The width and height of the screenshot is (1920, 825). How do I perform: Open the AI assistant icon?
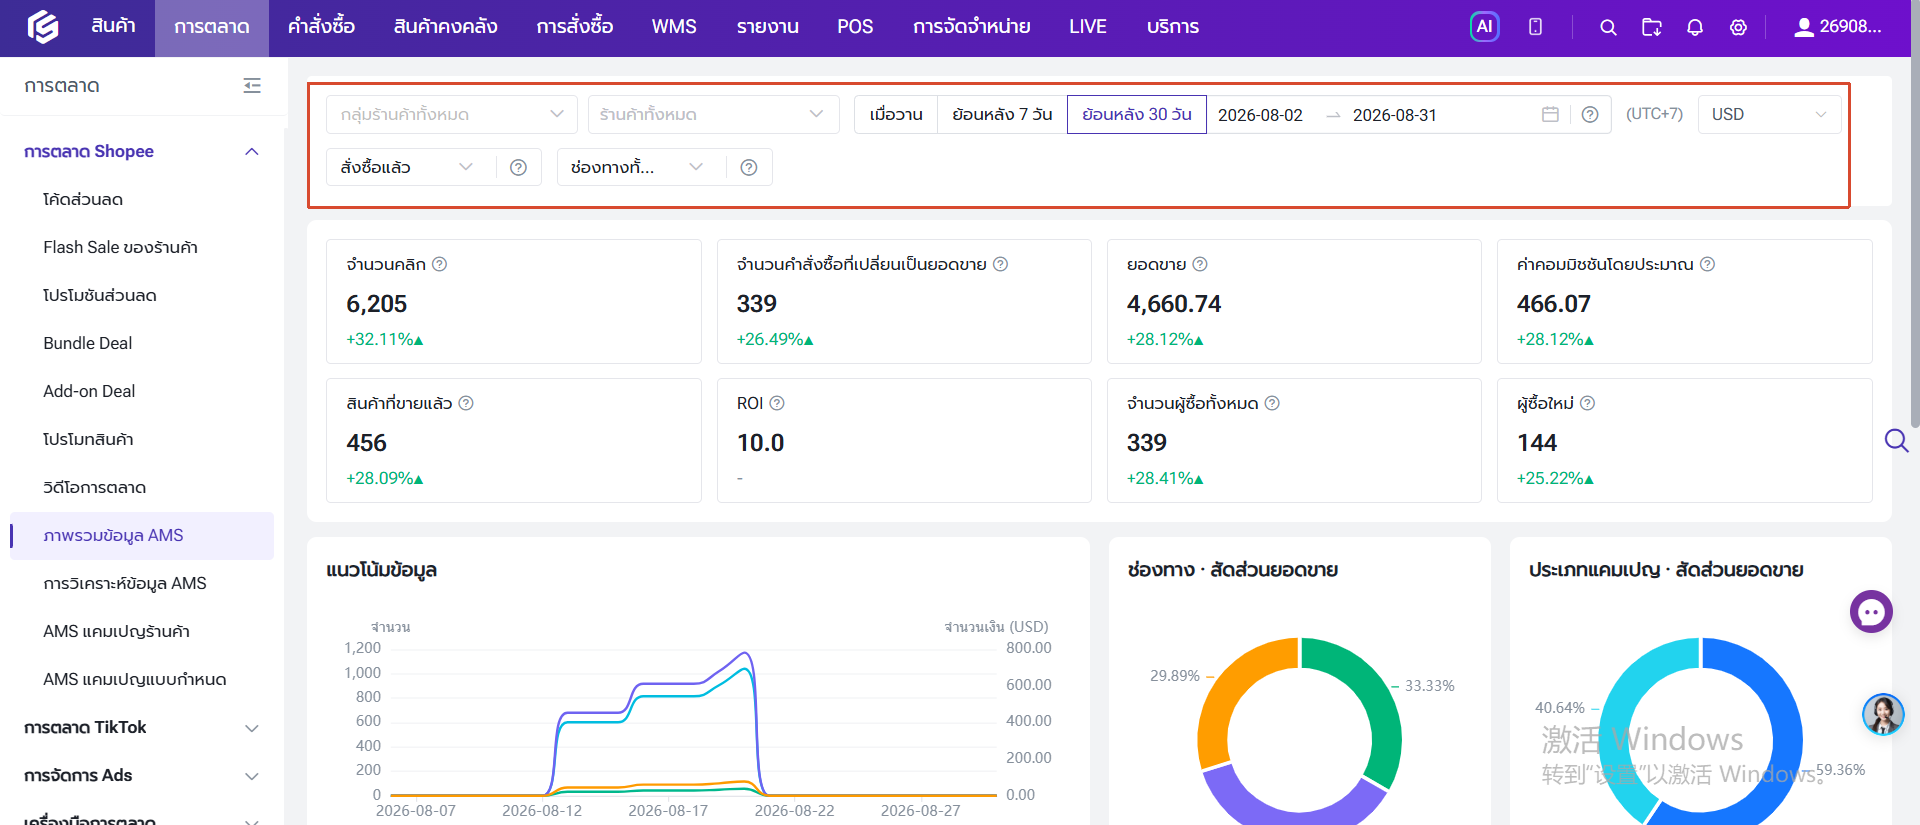1484,27
